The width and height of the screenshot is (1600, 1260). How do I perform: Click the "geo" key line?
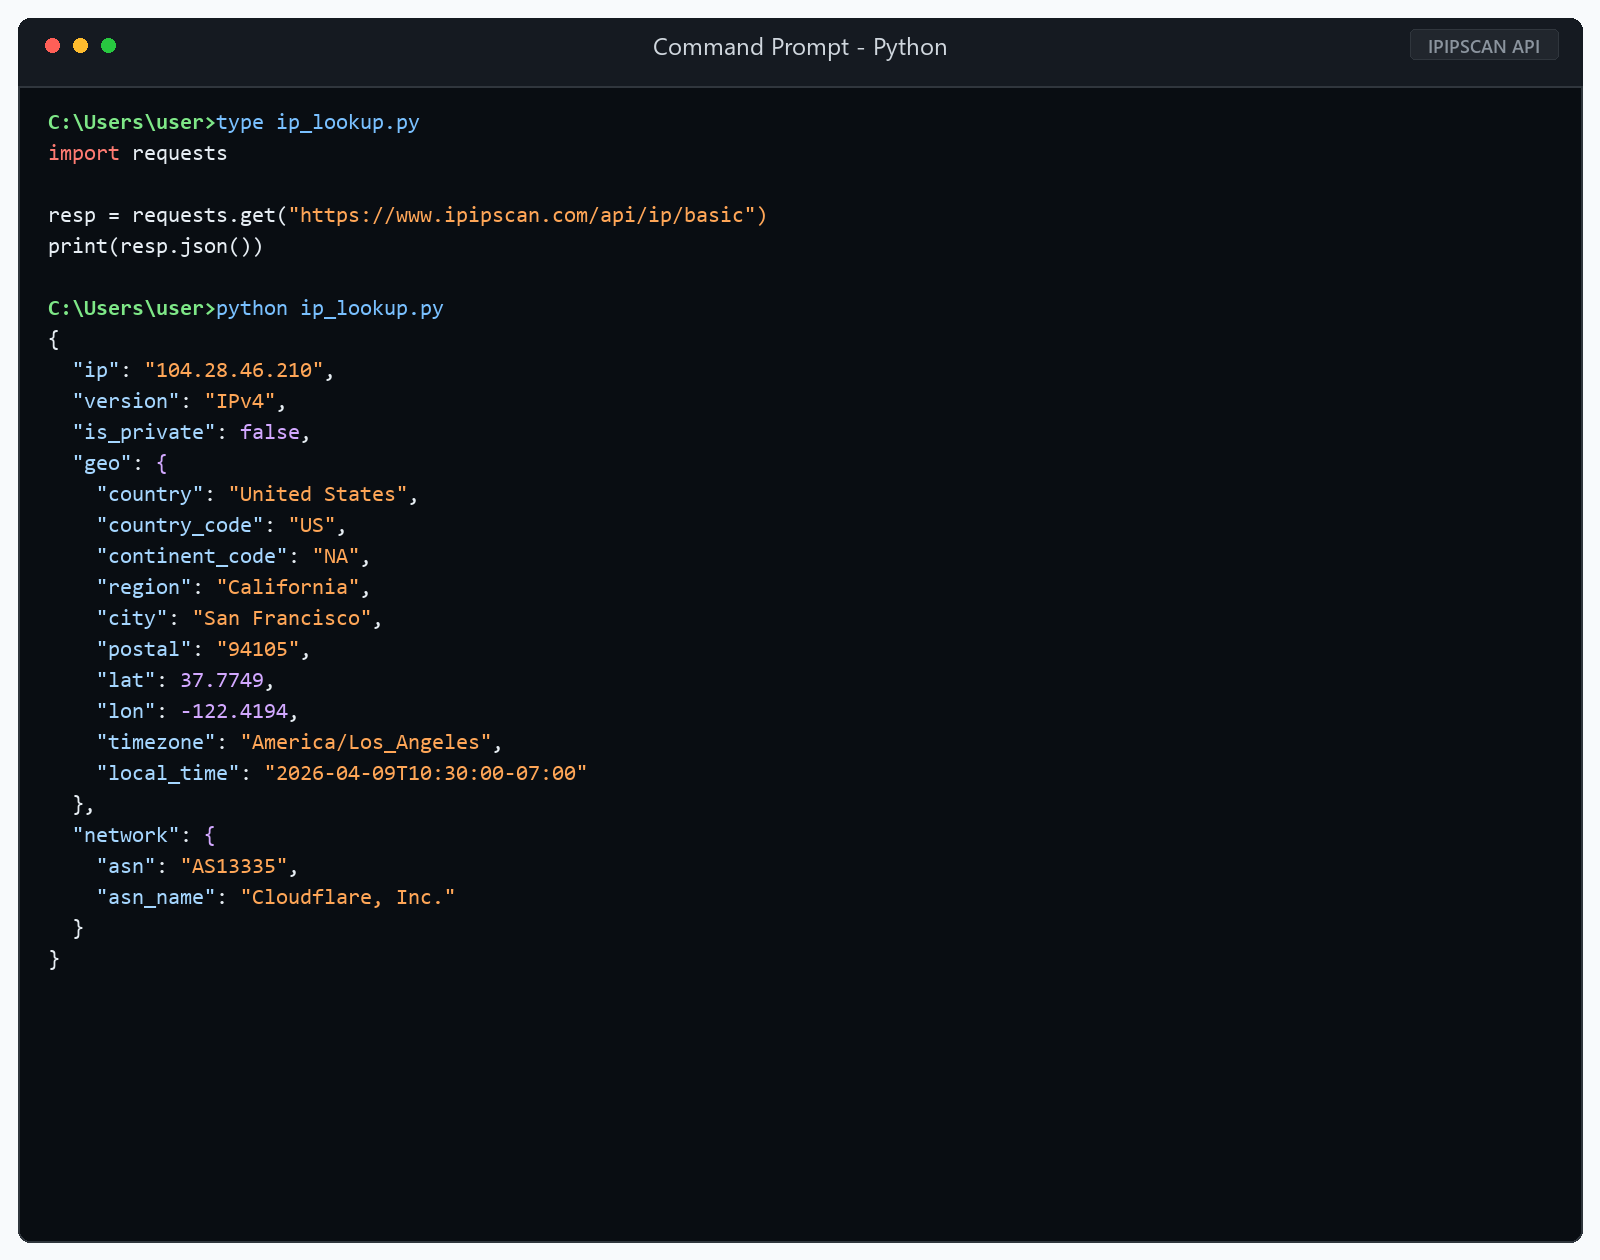(120, 463)
